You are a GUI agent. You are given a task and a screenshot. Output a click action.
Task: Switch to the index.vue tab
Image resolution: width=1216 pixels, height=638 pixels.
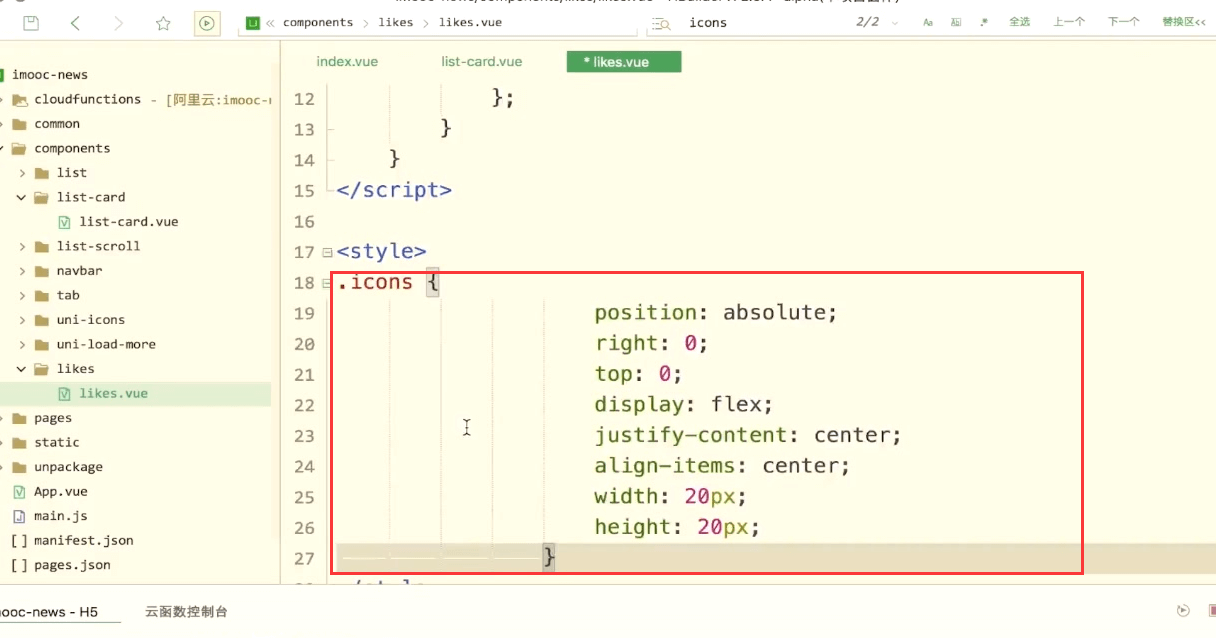tap(347, 62)
